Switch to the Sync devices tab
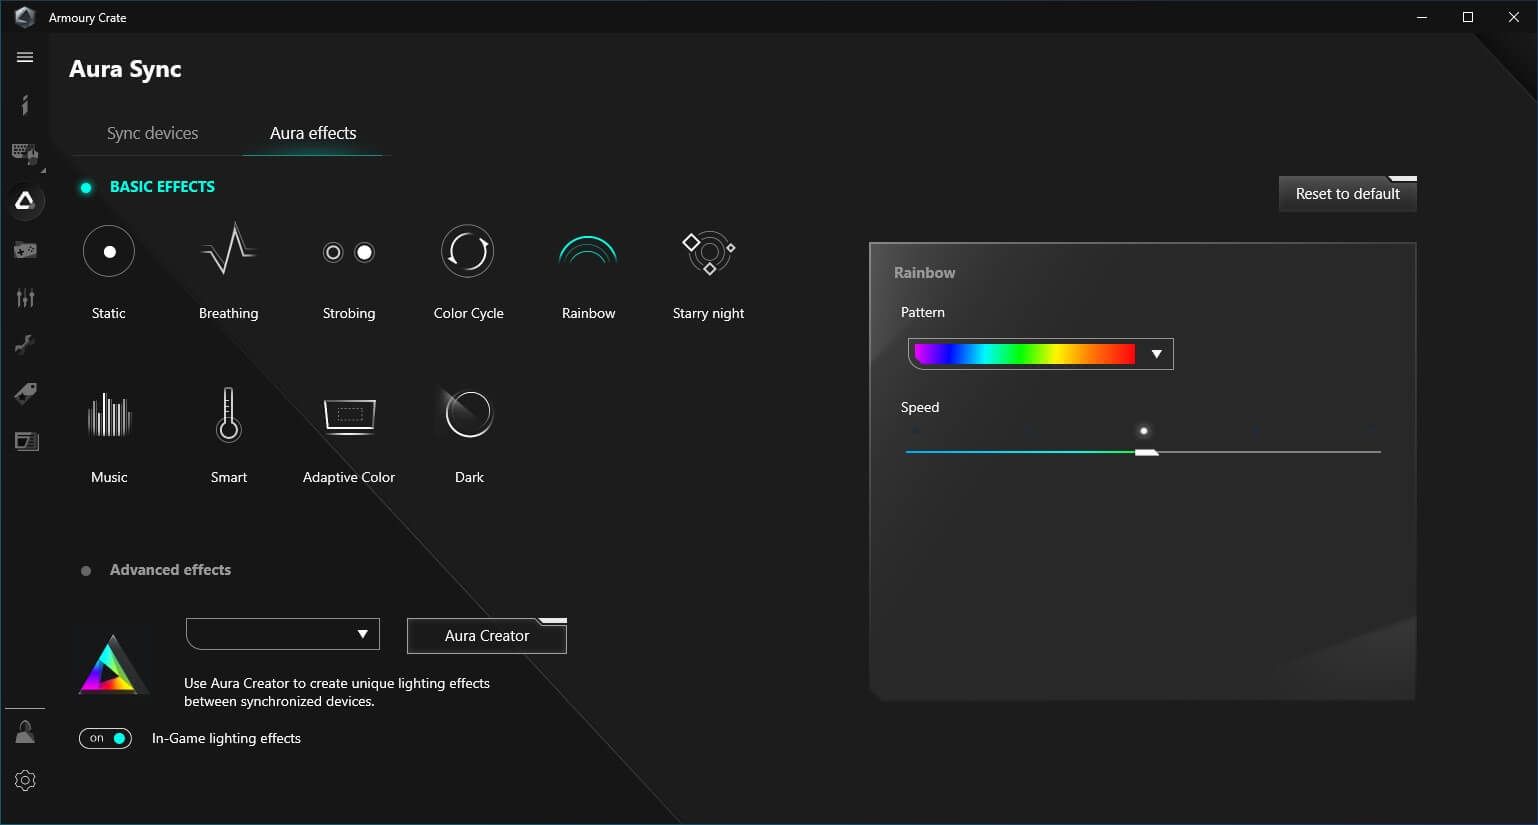 pyautogui.click(x=152, y=133)
